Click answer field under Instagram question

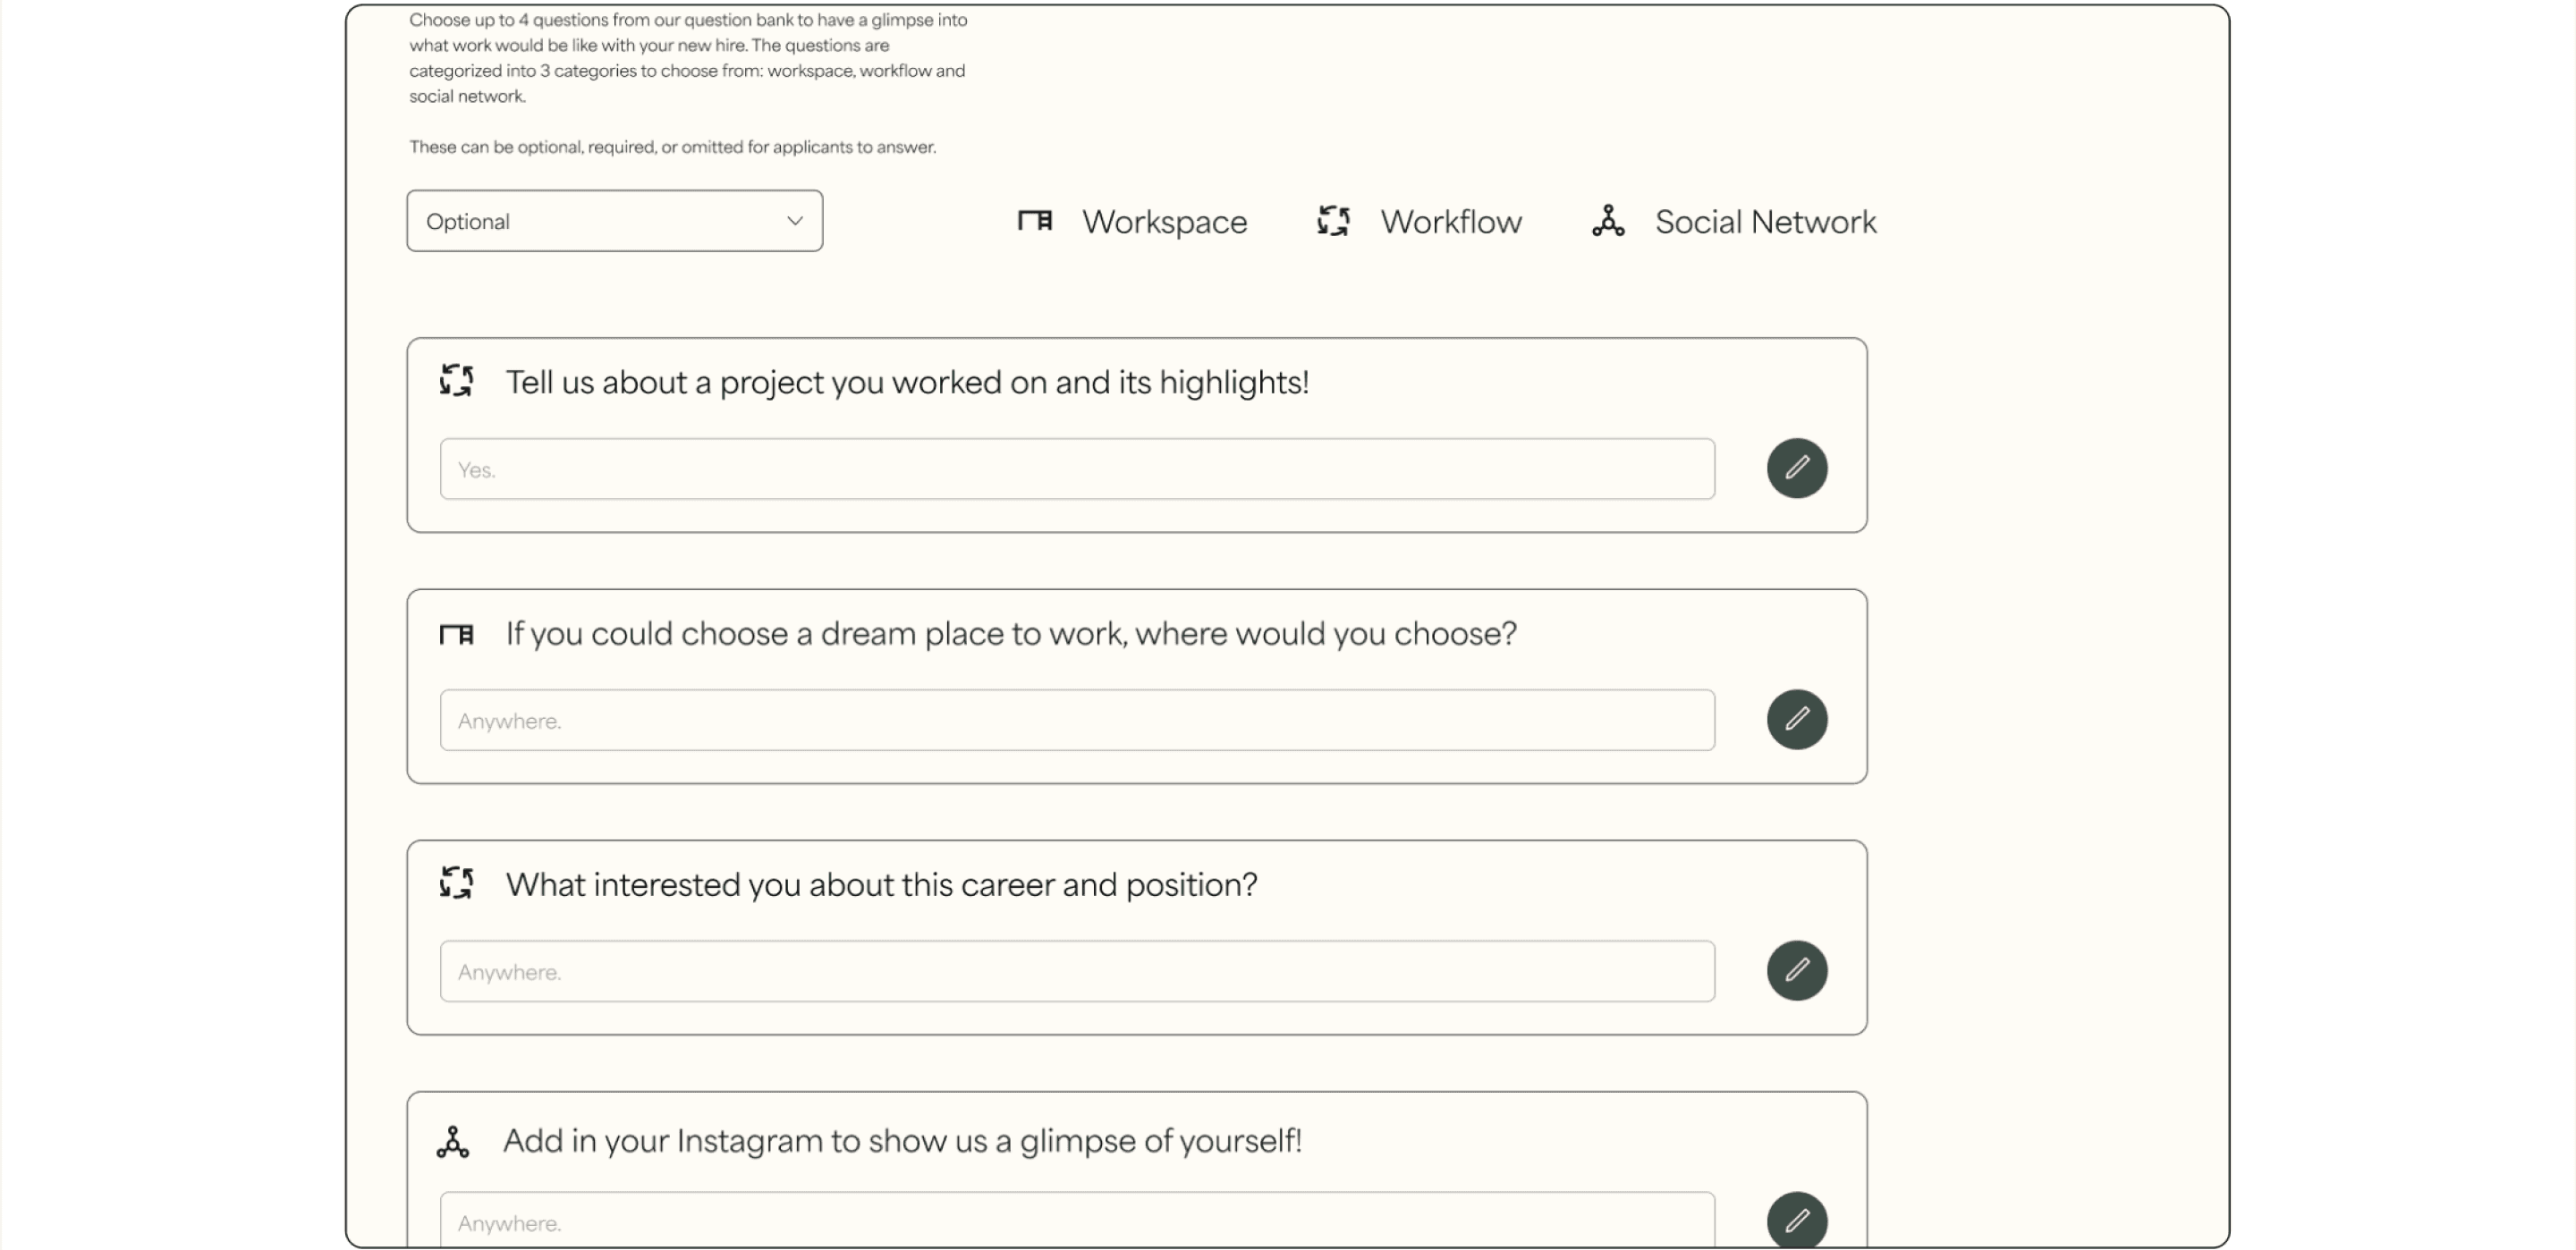point(1077,1219)
